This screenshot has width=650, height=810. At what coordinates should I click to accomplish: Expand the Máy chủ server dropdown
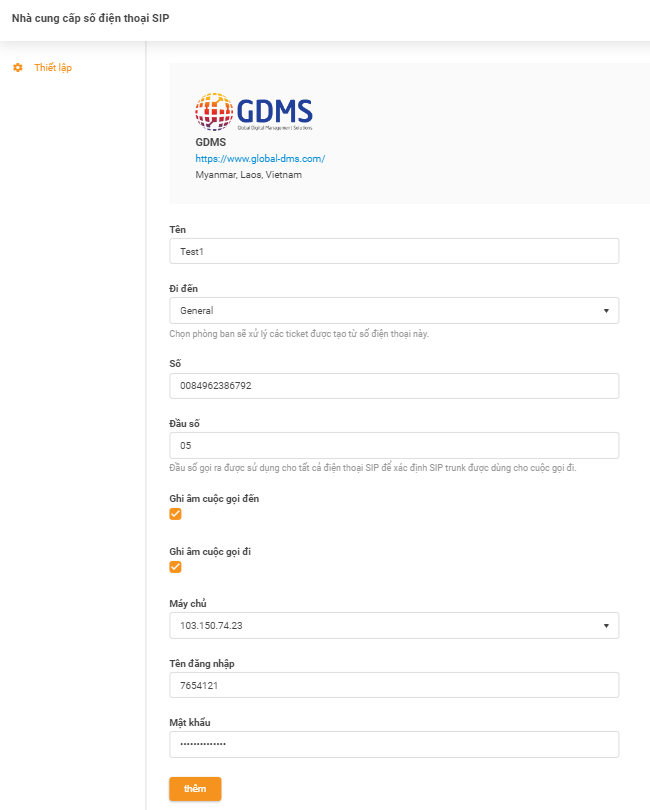(394, 625)
